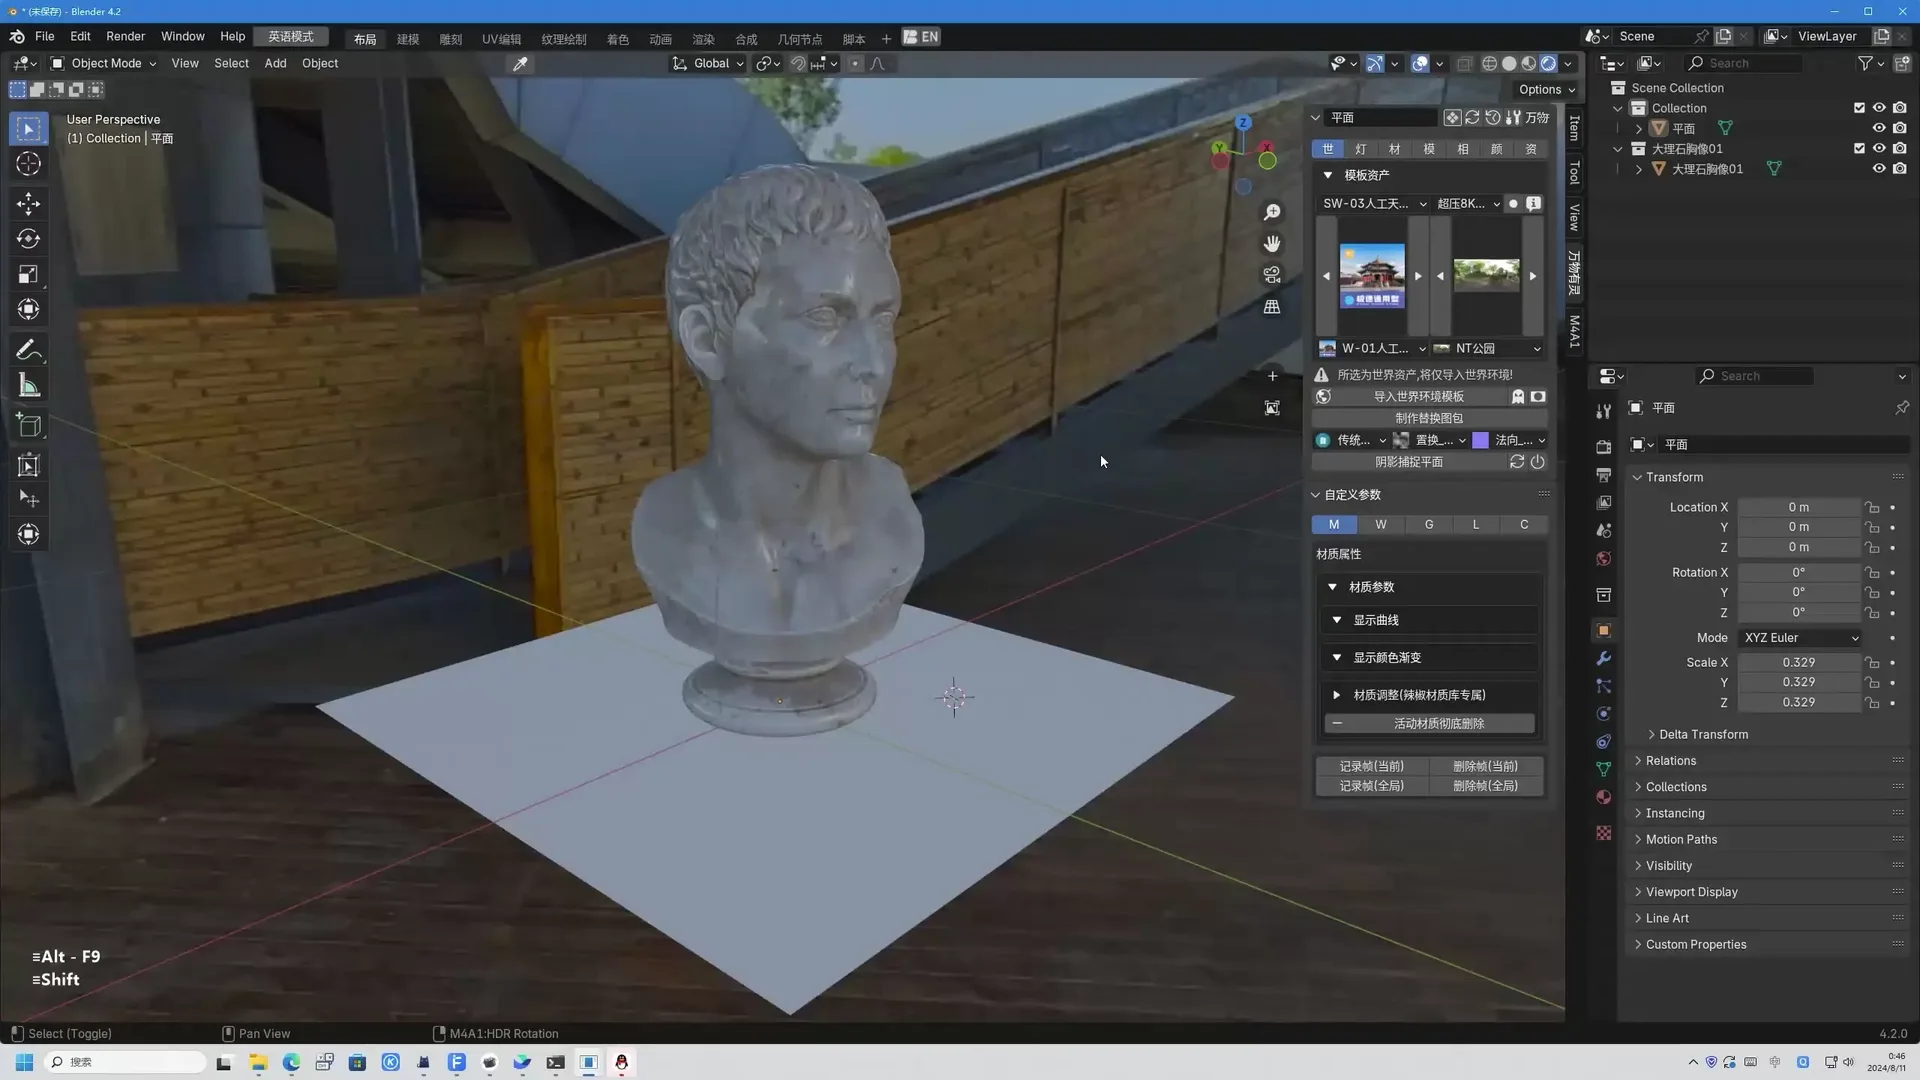Click the purple 法向 color swatch
Viewport: 1920px width, 1080px height.
[1480, 440]
